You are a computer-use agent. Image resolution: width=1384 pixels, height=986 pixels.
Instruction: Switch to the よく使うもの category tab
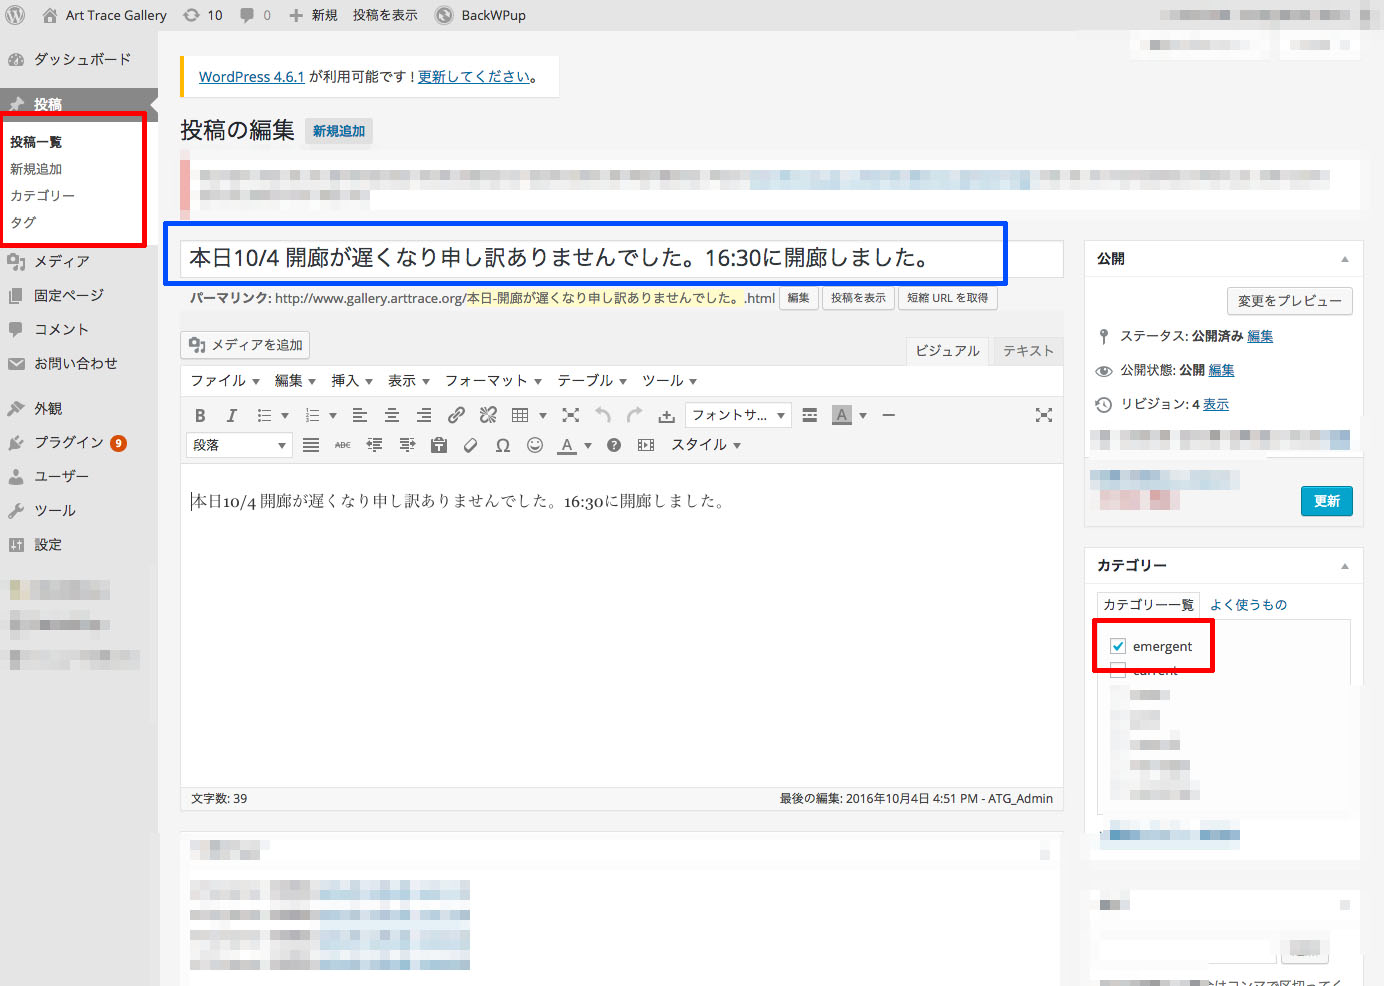(1248, 605)
